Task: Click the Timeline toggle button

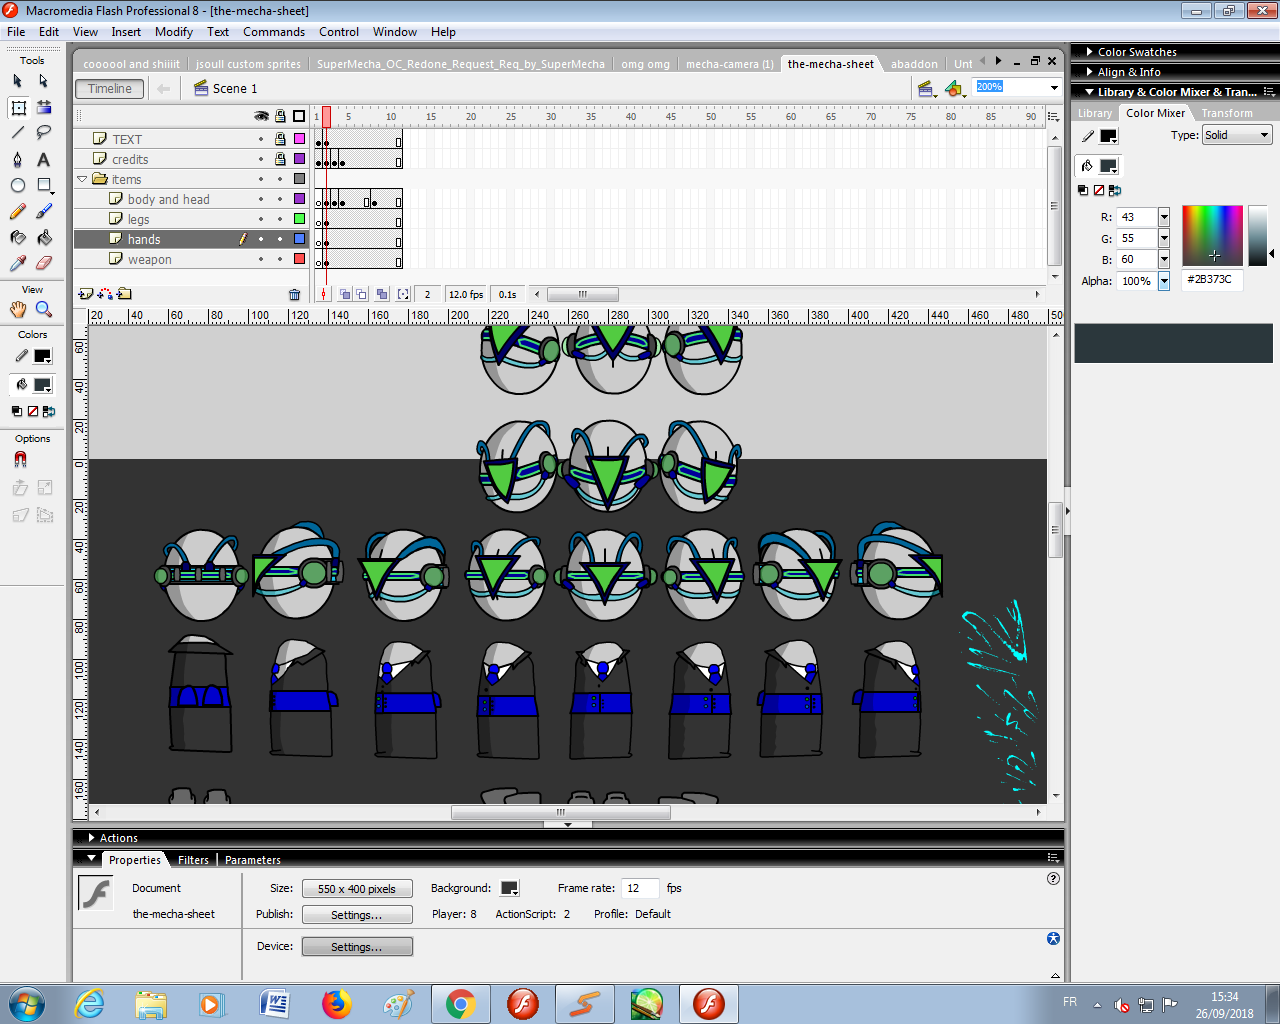Action: pyautogui.click(x=110, y=89)
